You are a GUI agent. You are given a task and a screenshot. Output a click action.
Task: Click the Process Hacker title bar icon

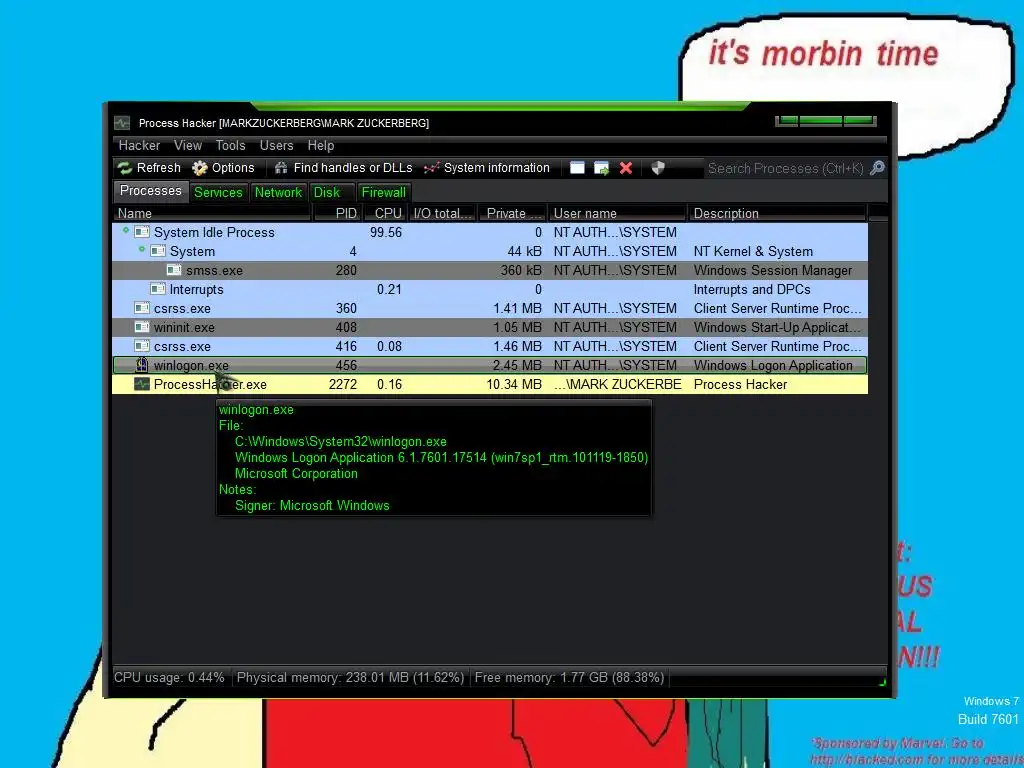tap(122, 123)
